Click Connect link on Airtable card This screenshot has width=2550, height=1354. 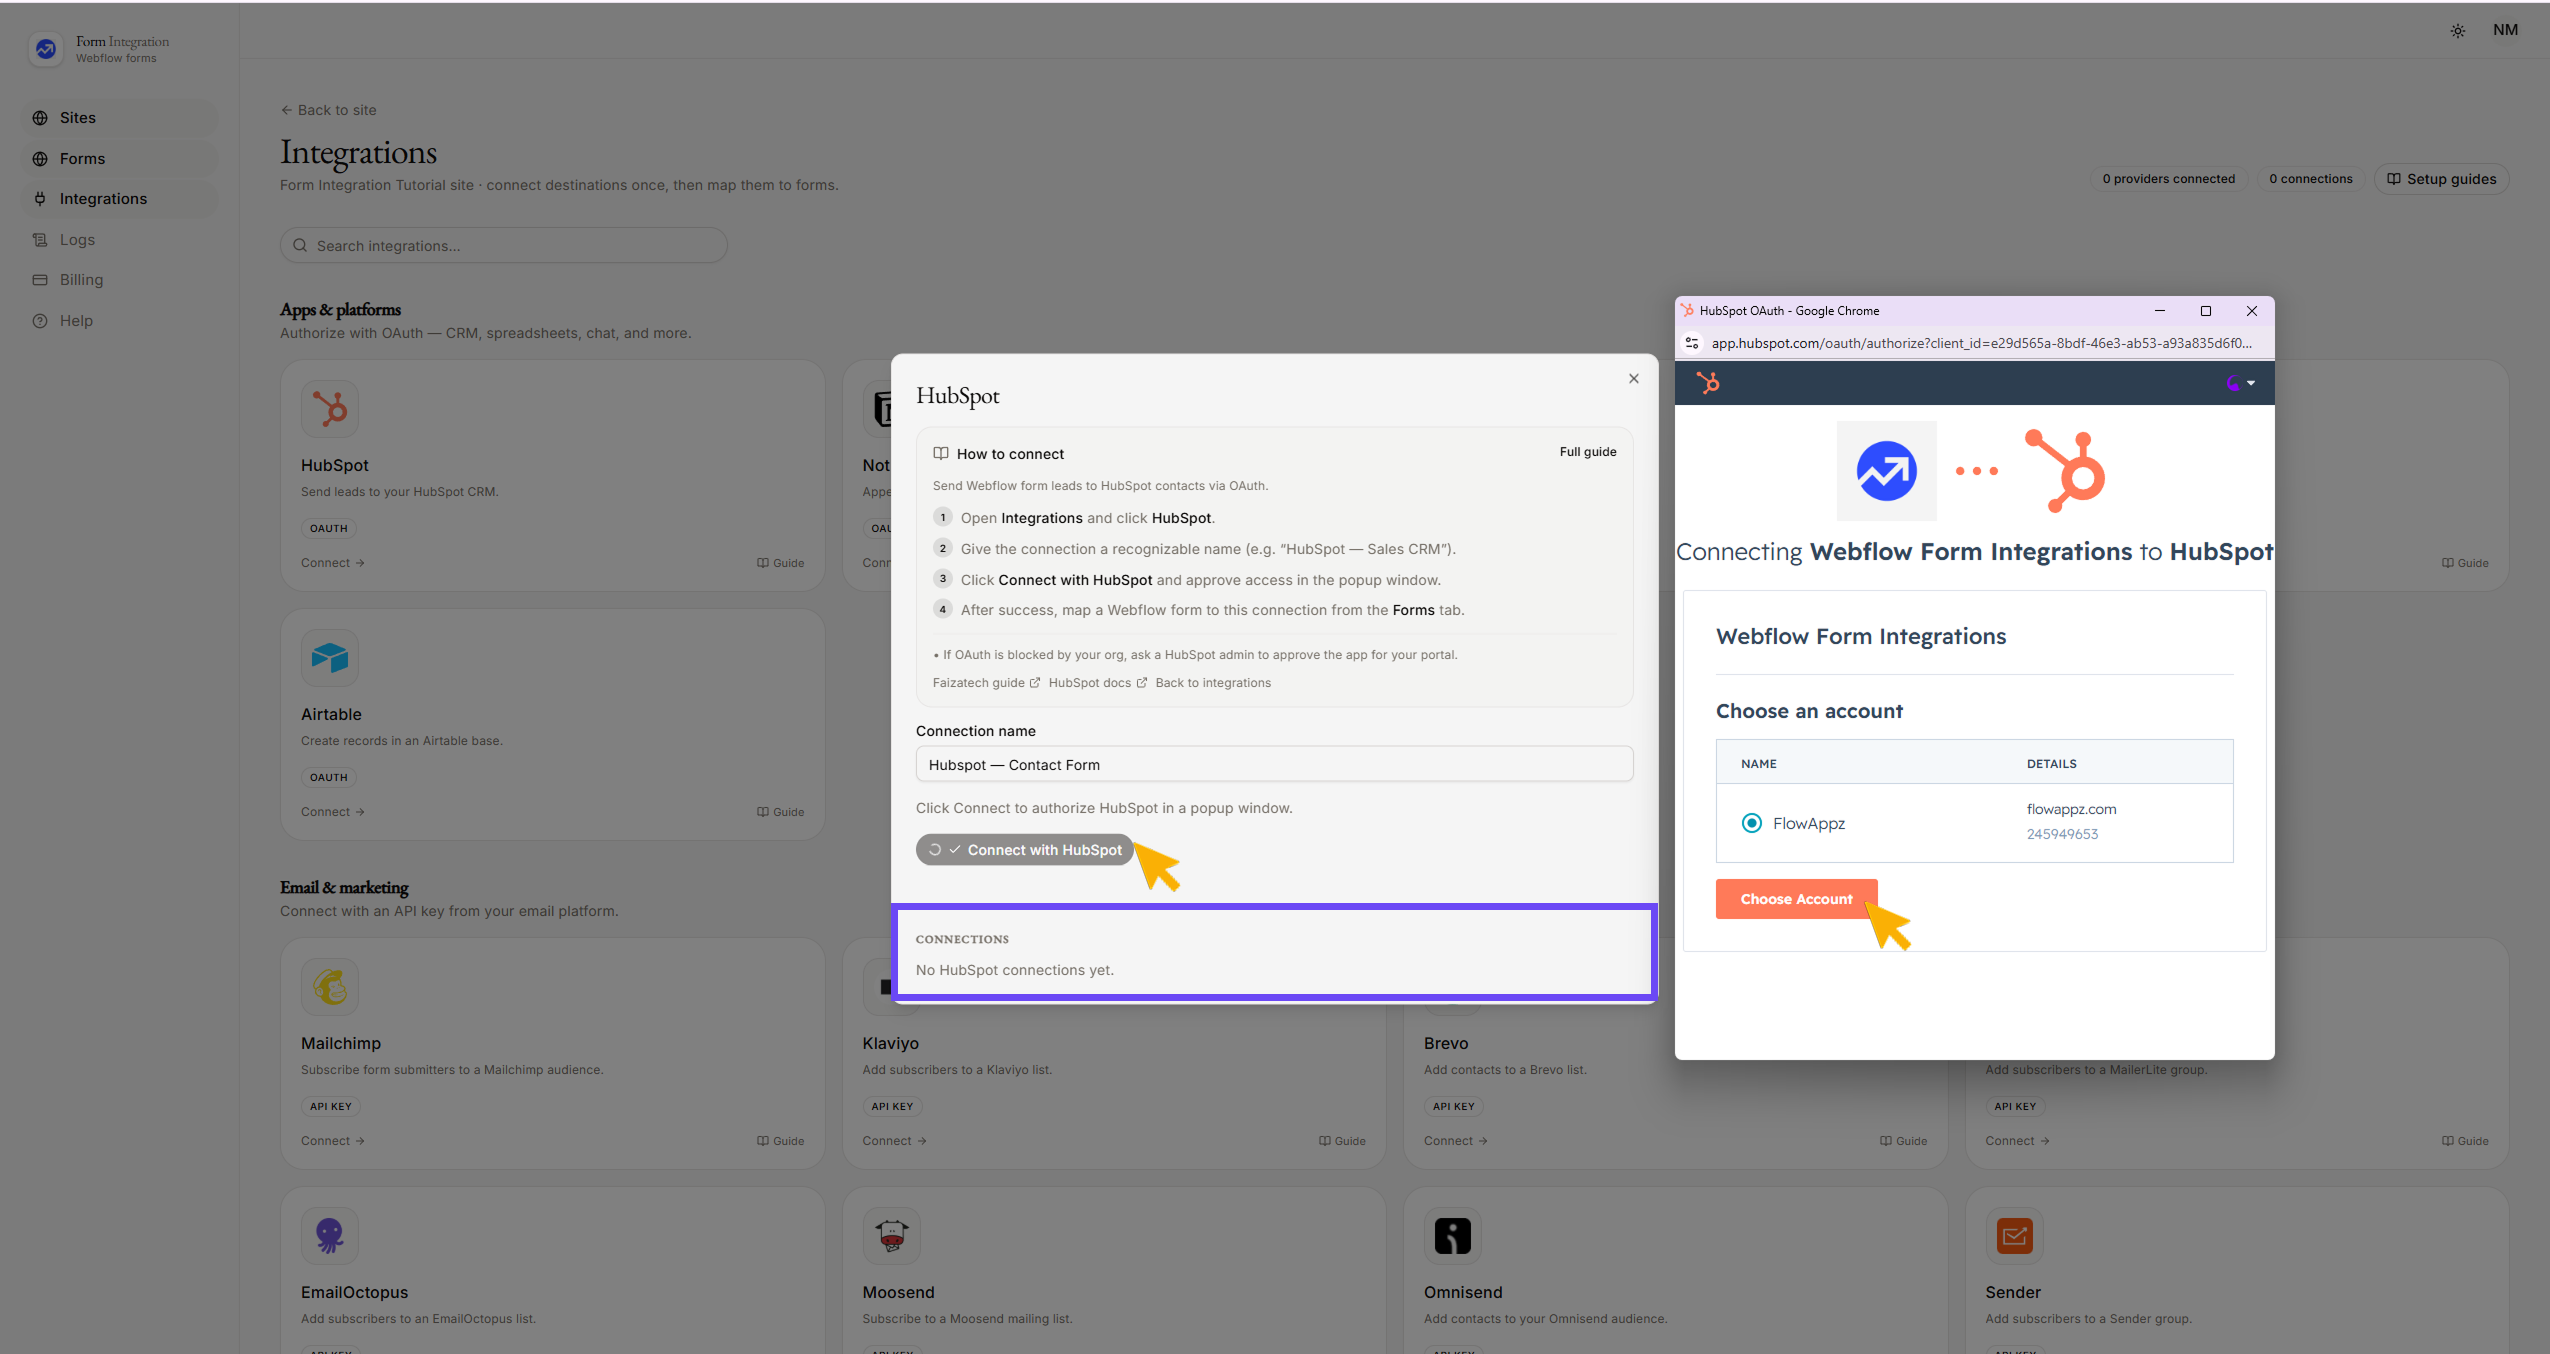(332, 812)
